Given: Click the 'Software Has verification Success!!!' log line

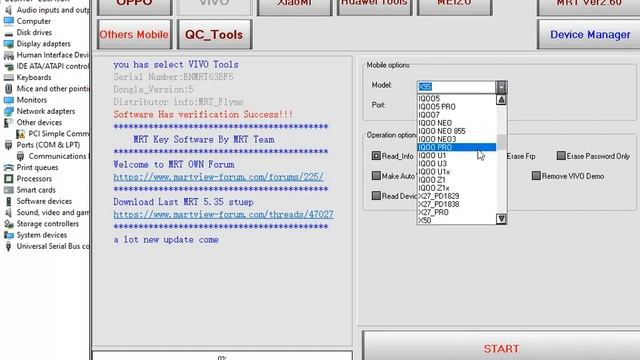Looking at the screenshot, I should (203, 115).
